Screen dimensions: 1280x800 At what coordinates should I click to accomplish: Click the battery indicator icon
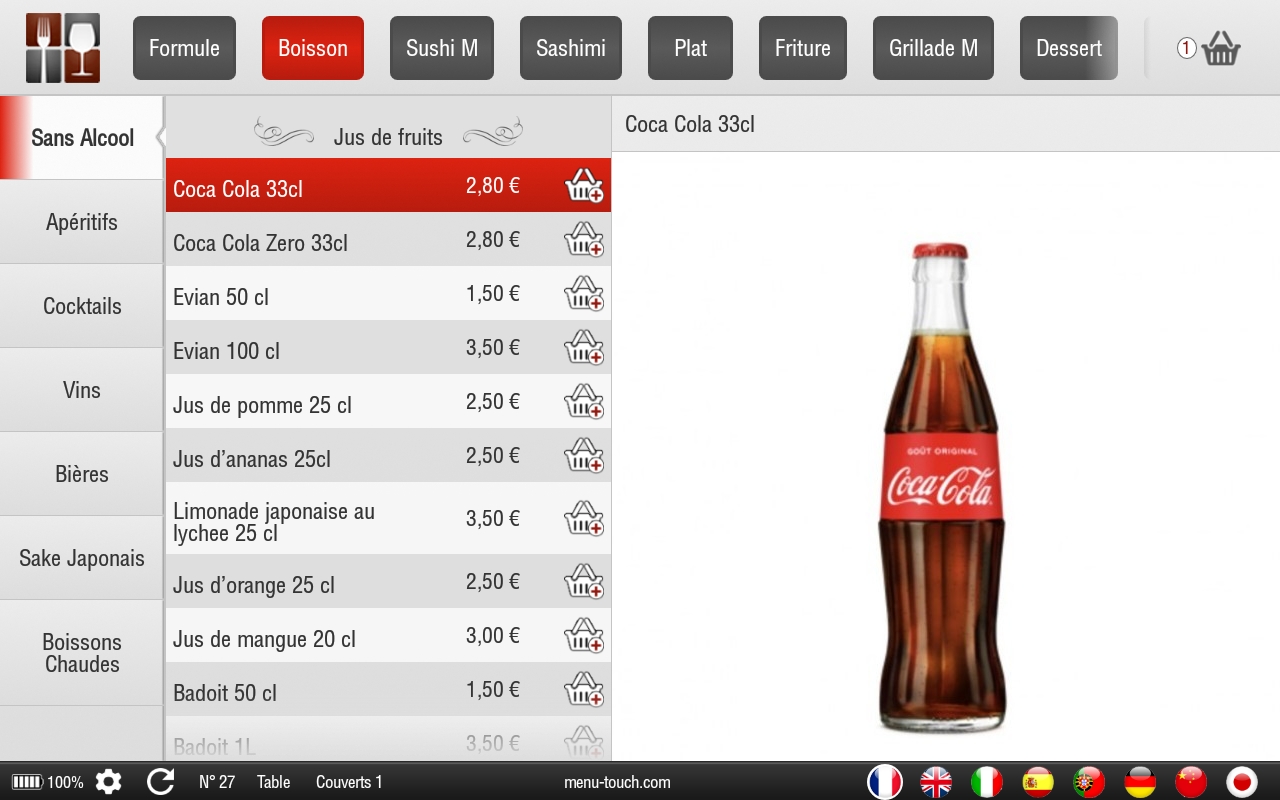[x=27, y=782]
